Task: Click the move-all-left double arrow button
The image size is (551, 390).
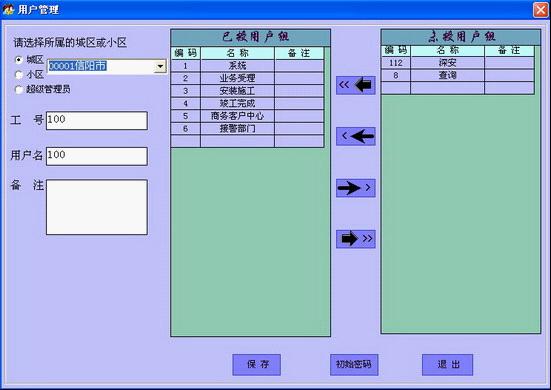Action: pyautogui.click(x=356, y=85)
